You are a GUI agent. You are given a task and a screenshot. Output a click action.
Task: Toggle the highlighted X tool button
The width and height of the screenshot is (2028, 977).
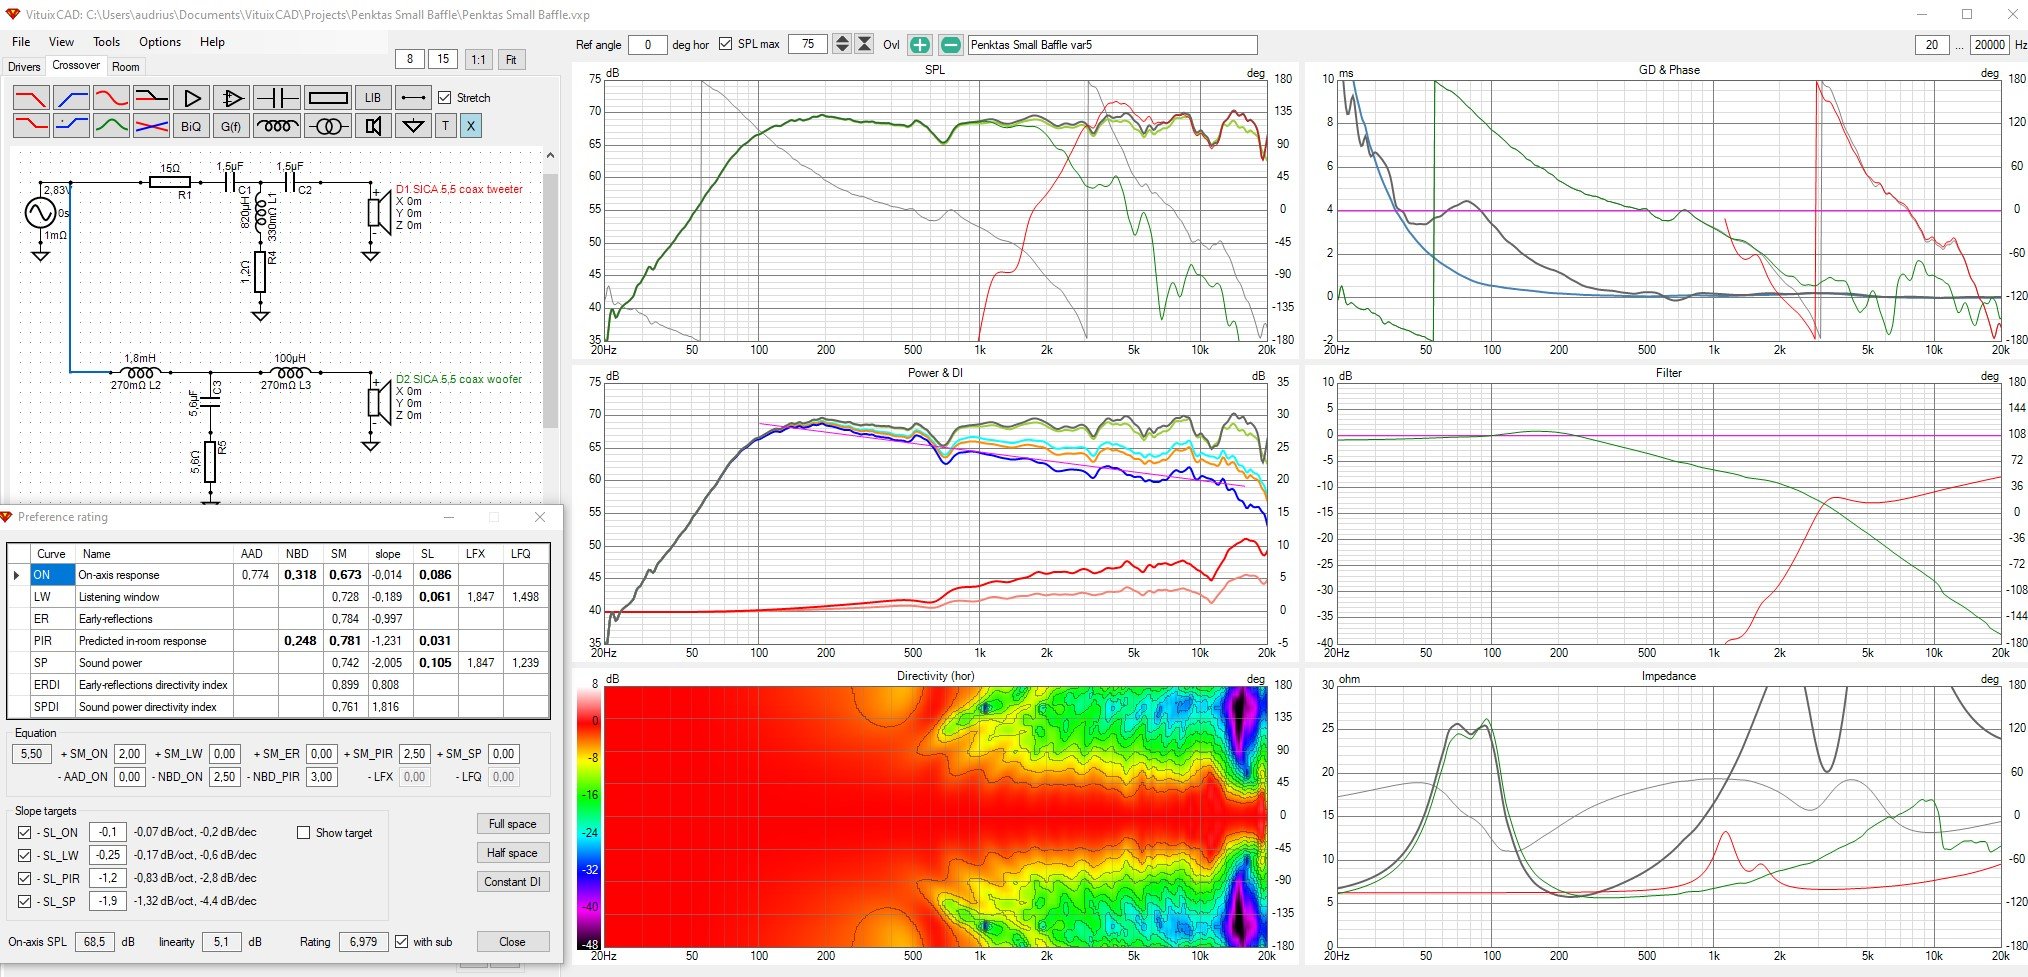[x=471, y=126]
